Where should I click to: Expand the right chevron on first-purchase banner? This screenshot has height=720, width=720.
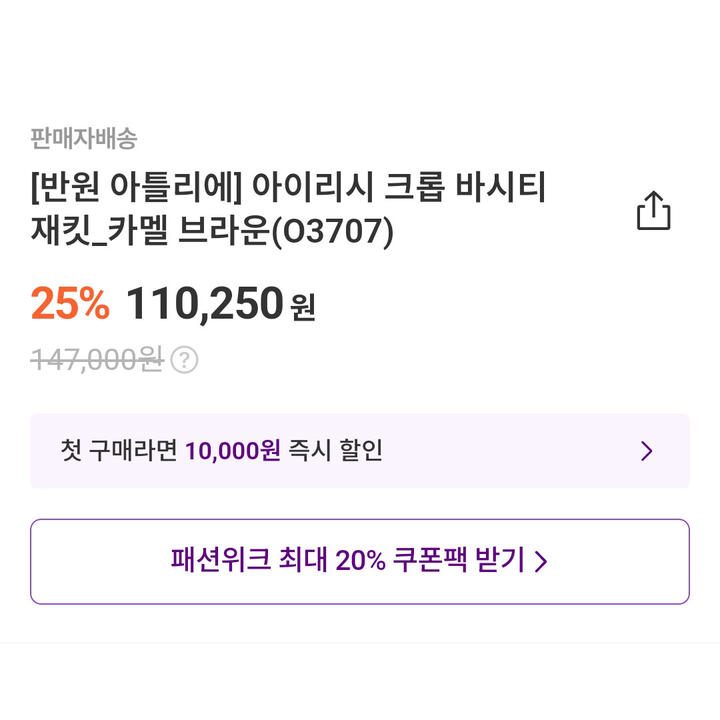(x=647, y=451)
